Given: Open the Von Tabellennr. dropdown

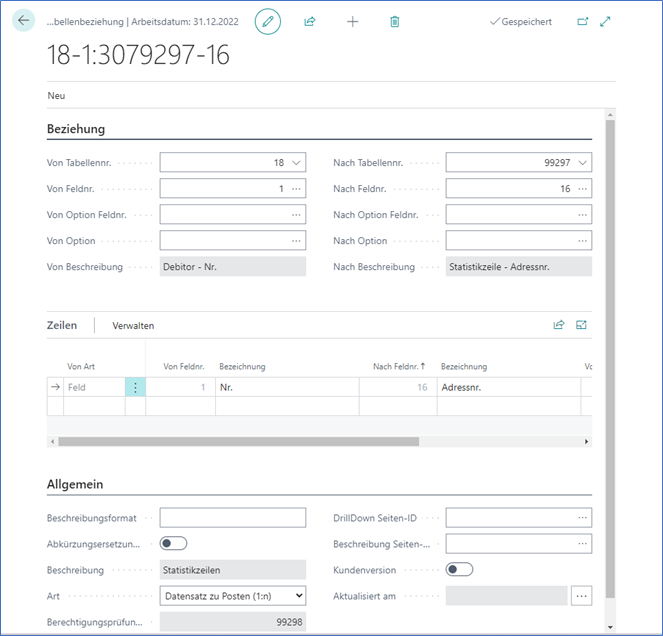Looking at the screenshot, I should pos(296,162).
